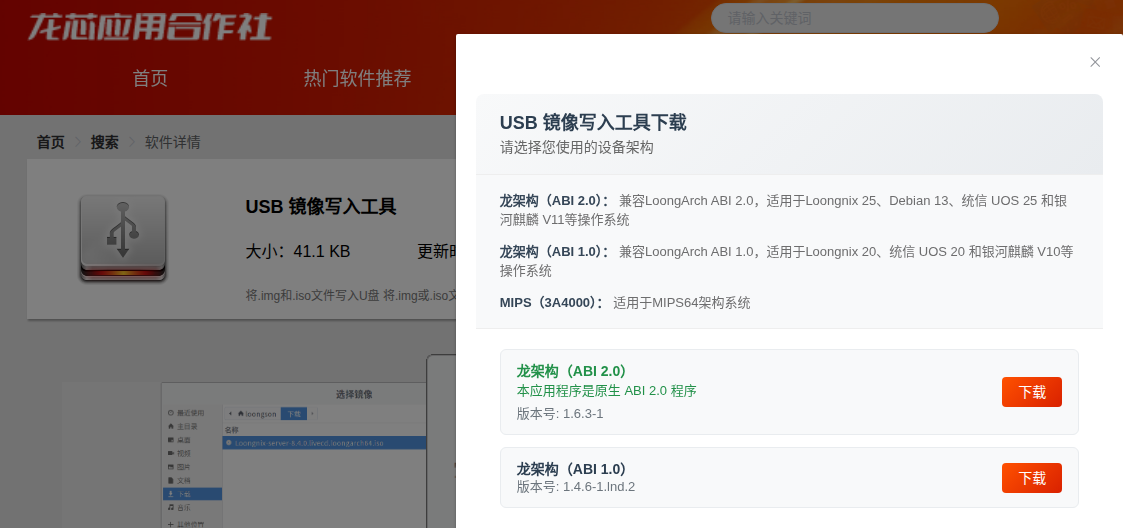The image size is (1123, 528).
Task: Click the 选择镜像 dialog title in preview
Action: tap(354, 395)
